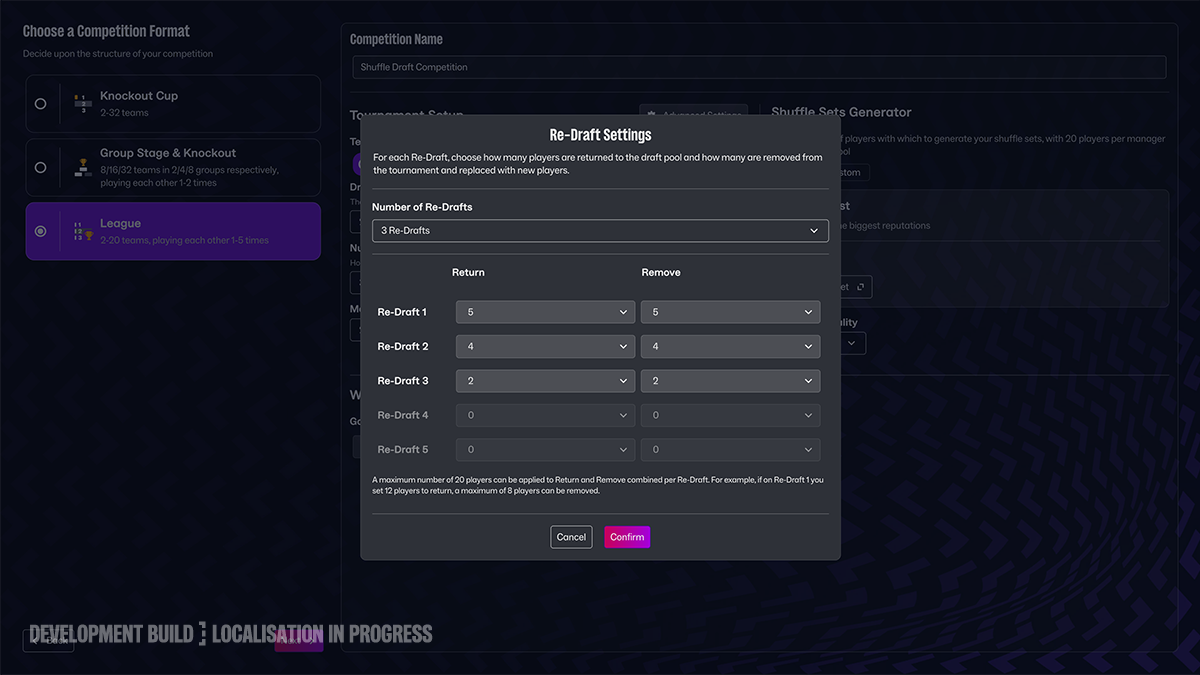This screenshot has width=1200, height=675.
Task: Click the Competition Name input field
Action: 759,67
